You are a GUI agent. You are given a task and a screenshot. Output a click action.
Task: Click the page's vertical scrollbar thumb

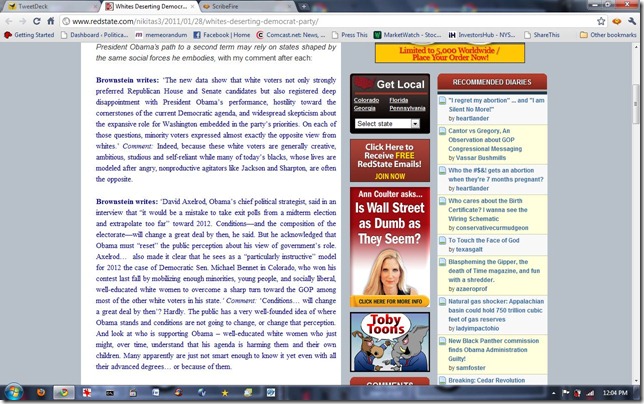(636, 103)
